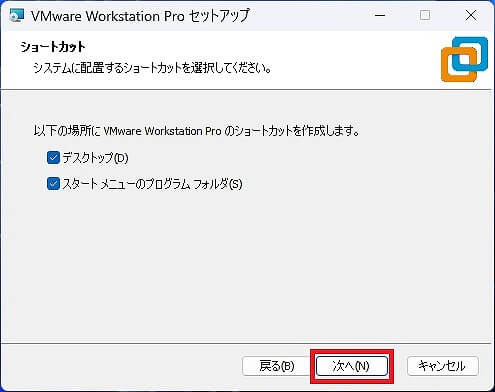Uncheck the デスクトップ(D) checkbox
Image resolution: width=495 pixels, height=392 pixels.
tap(53, 158)
